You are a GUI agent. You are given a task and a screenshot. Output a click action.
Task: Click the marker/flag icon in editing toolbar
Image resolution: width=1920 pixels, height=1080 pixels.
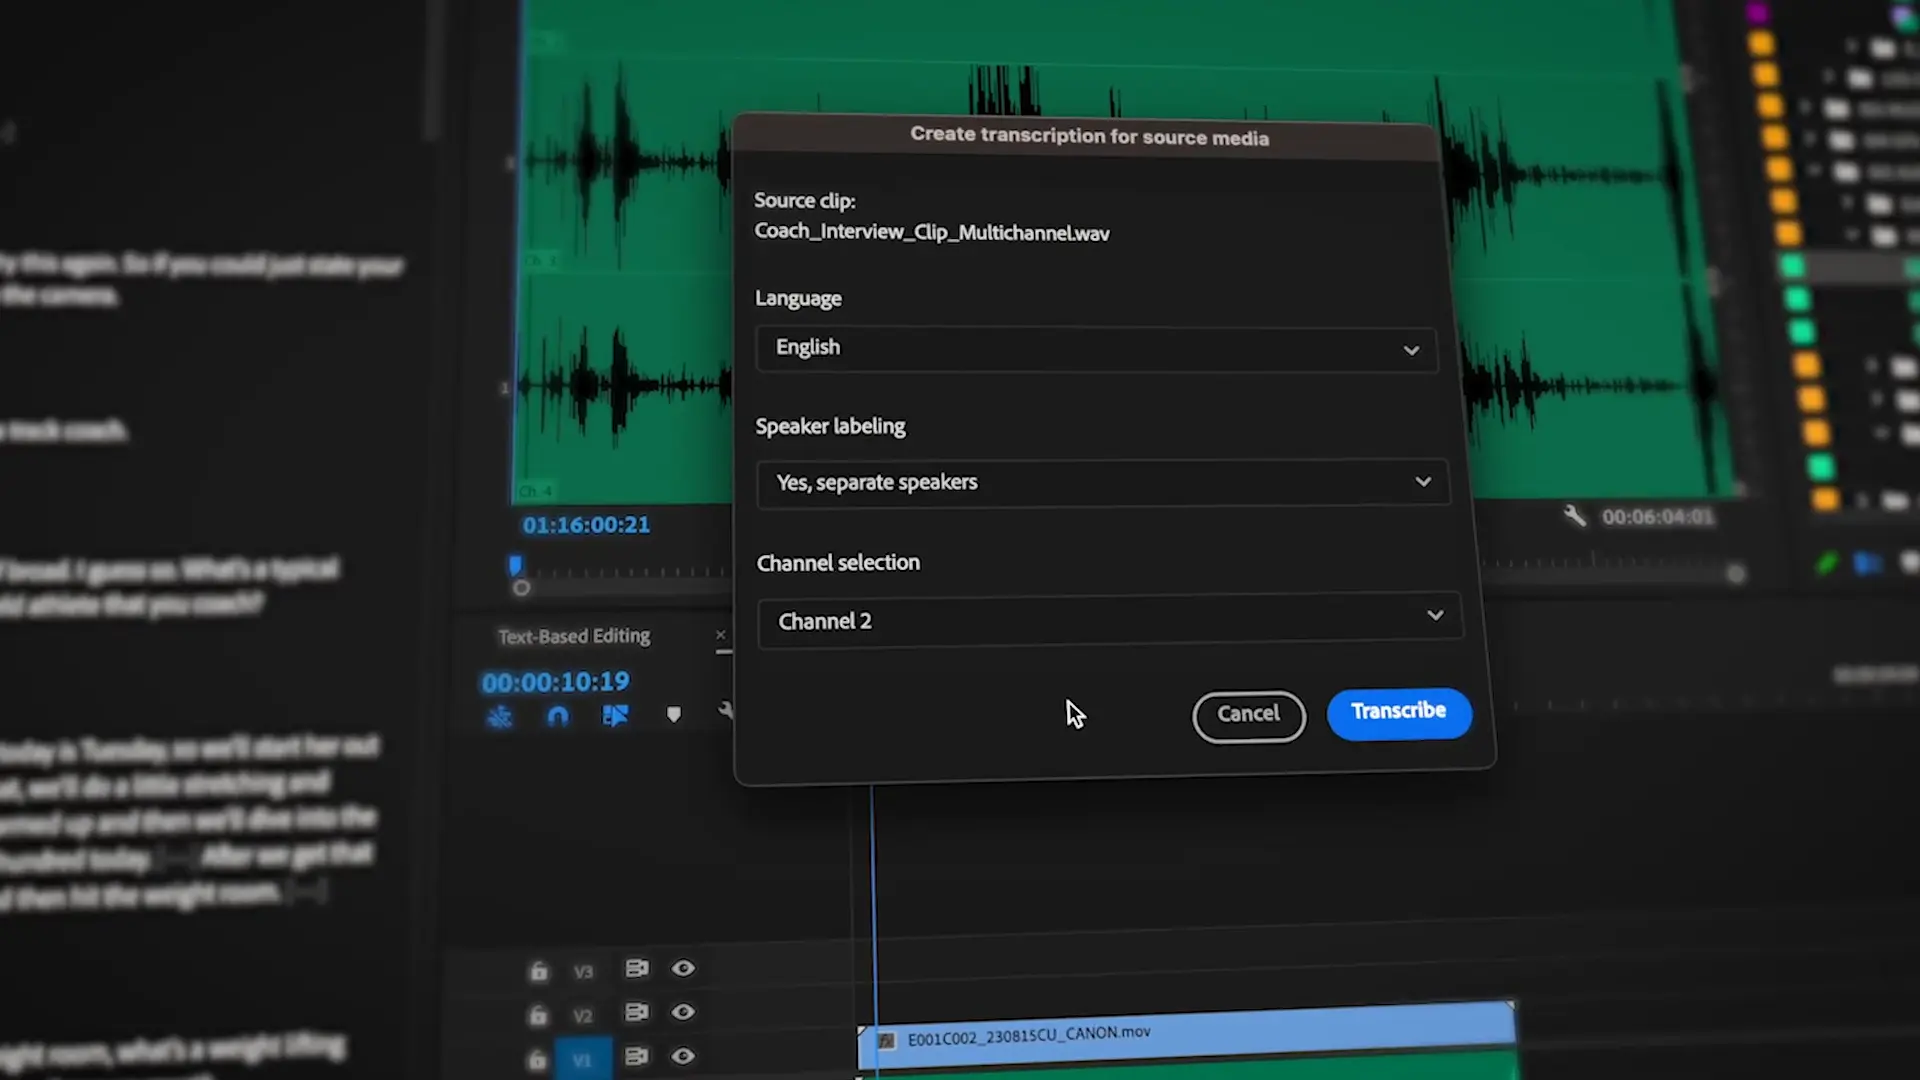673,715
